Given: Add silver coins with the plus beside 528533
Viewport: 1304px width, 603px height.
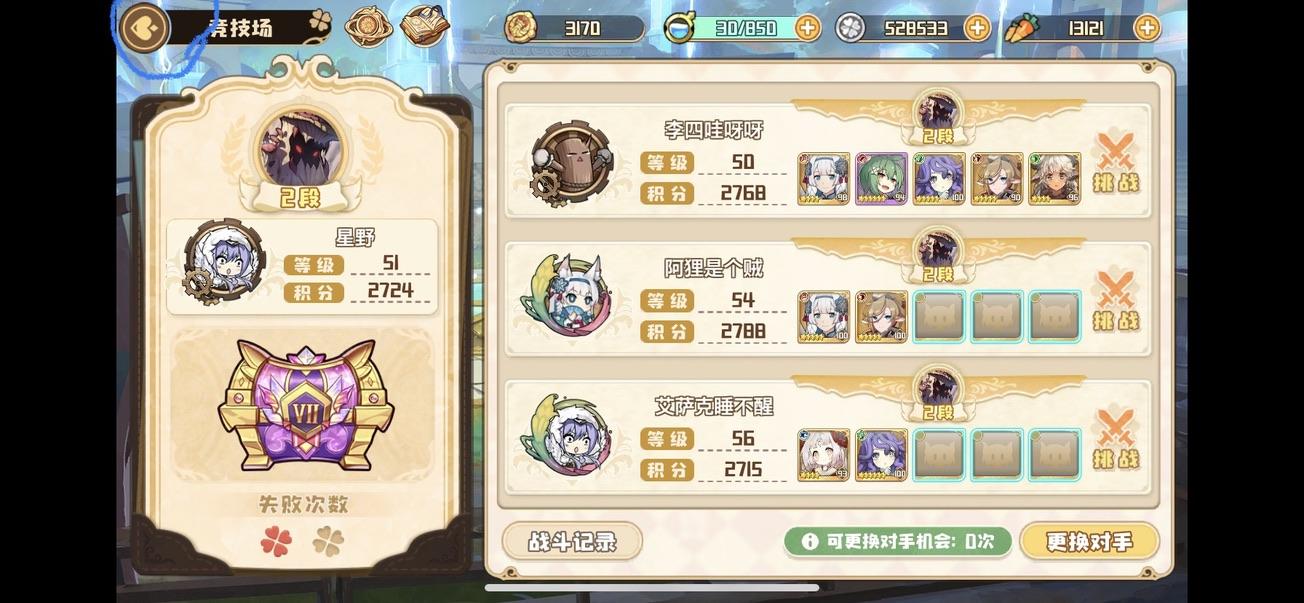Looking at the screenshot, I should 978,28.
